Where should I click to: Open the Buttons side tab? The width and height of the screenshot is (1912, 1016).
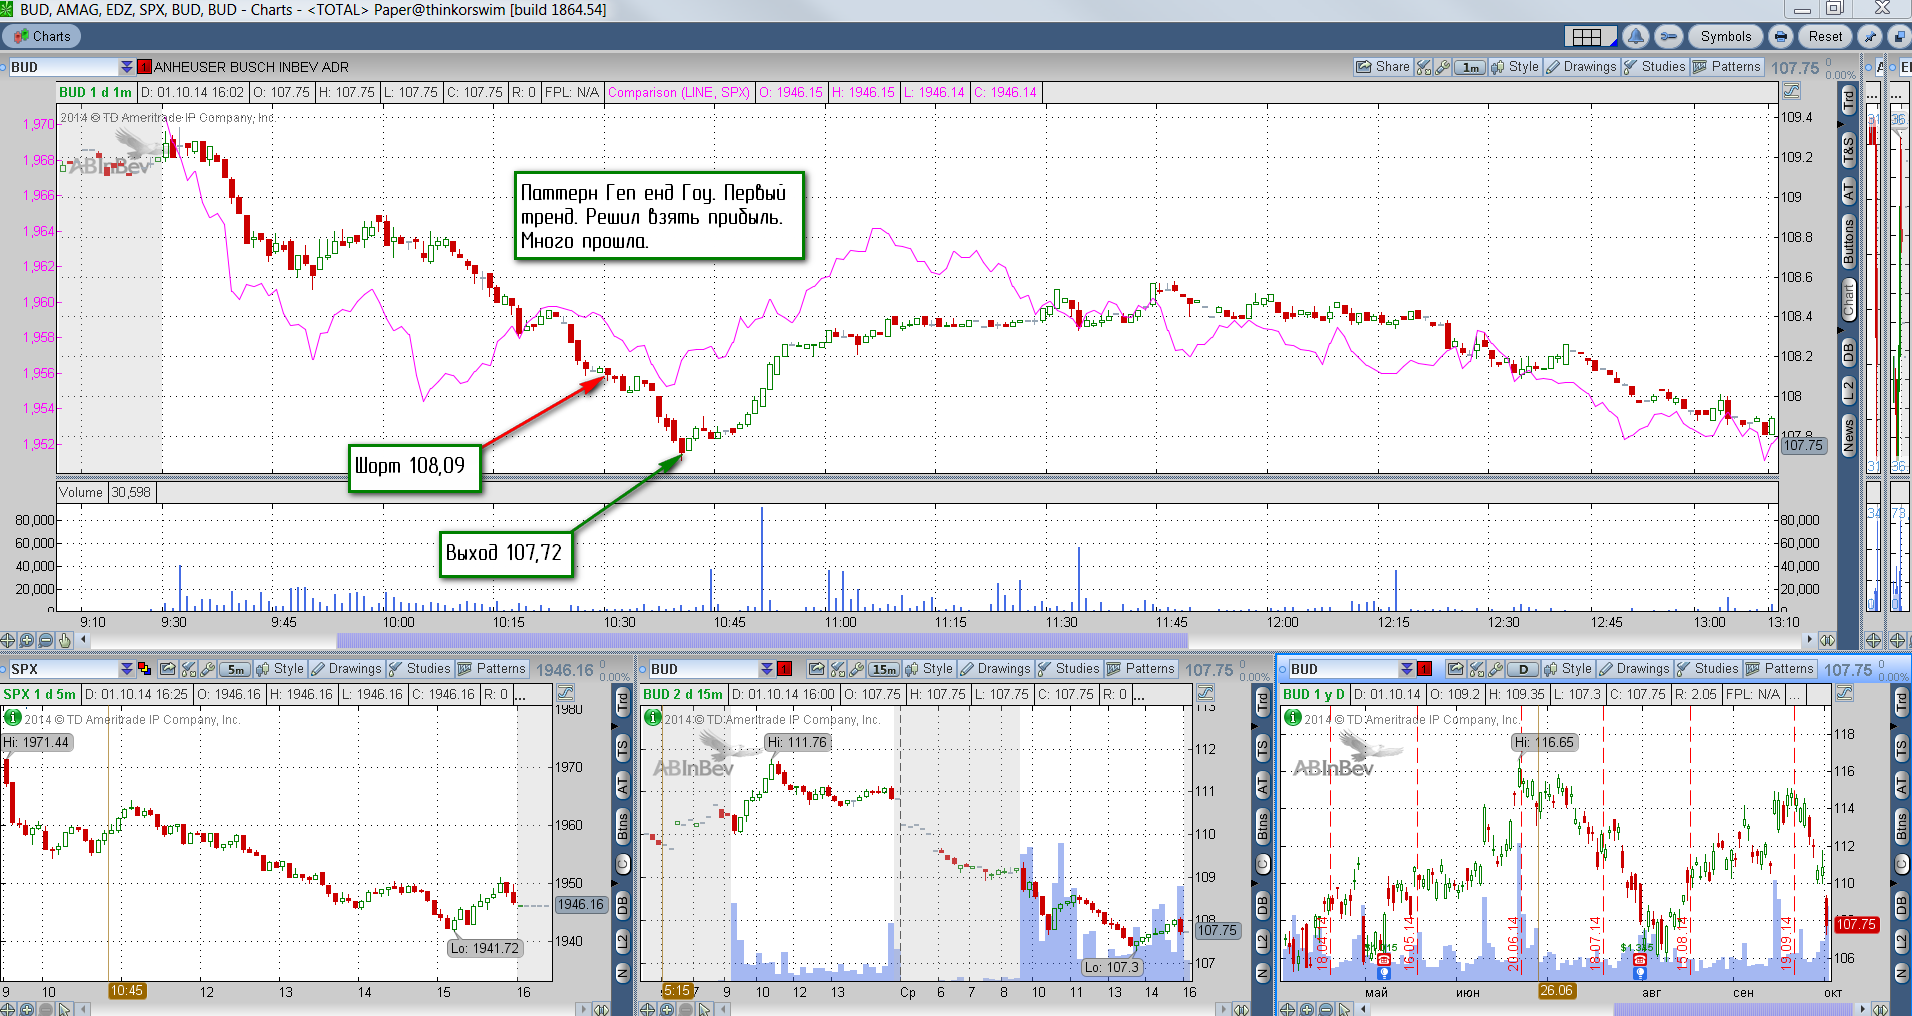[x=1848, y=241]
